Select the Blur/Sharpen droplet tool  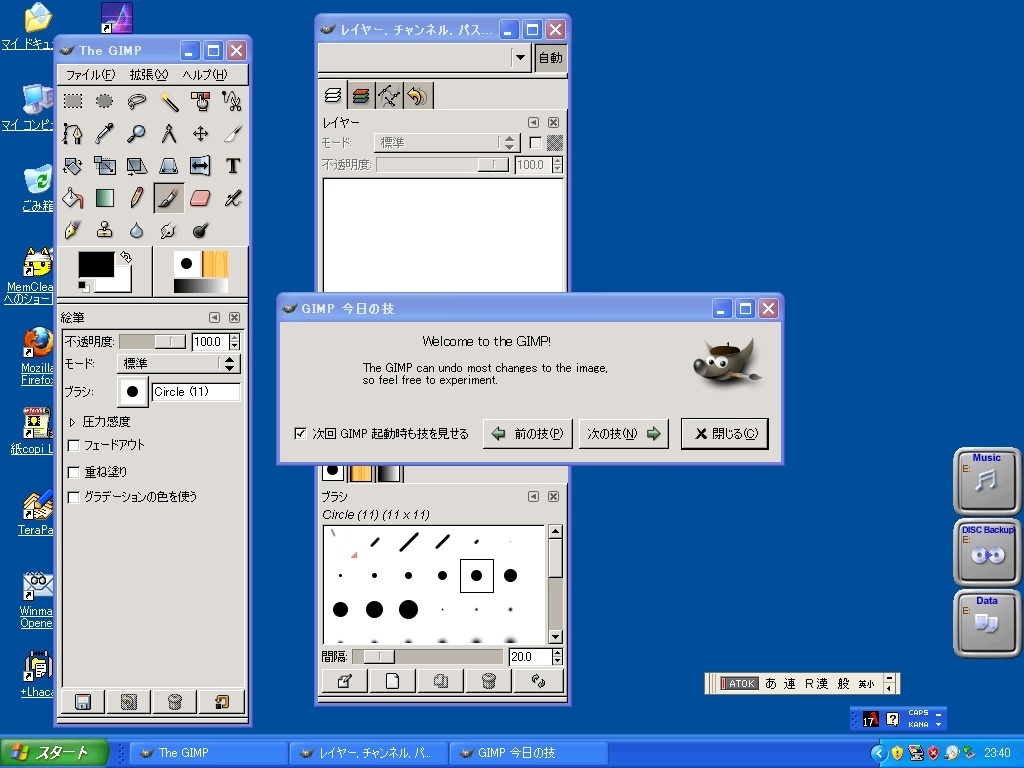point(136,230)
